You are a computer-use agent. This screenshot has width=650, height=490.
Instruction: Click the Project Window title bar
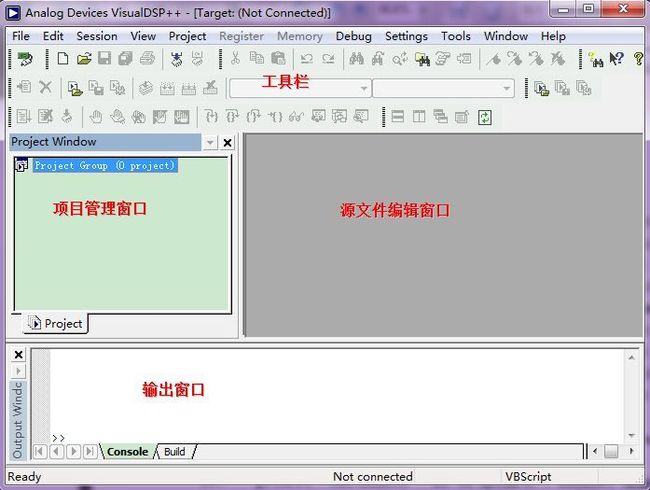[105, 142]
